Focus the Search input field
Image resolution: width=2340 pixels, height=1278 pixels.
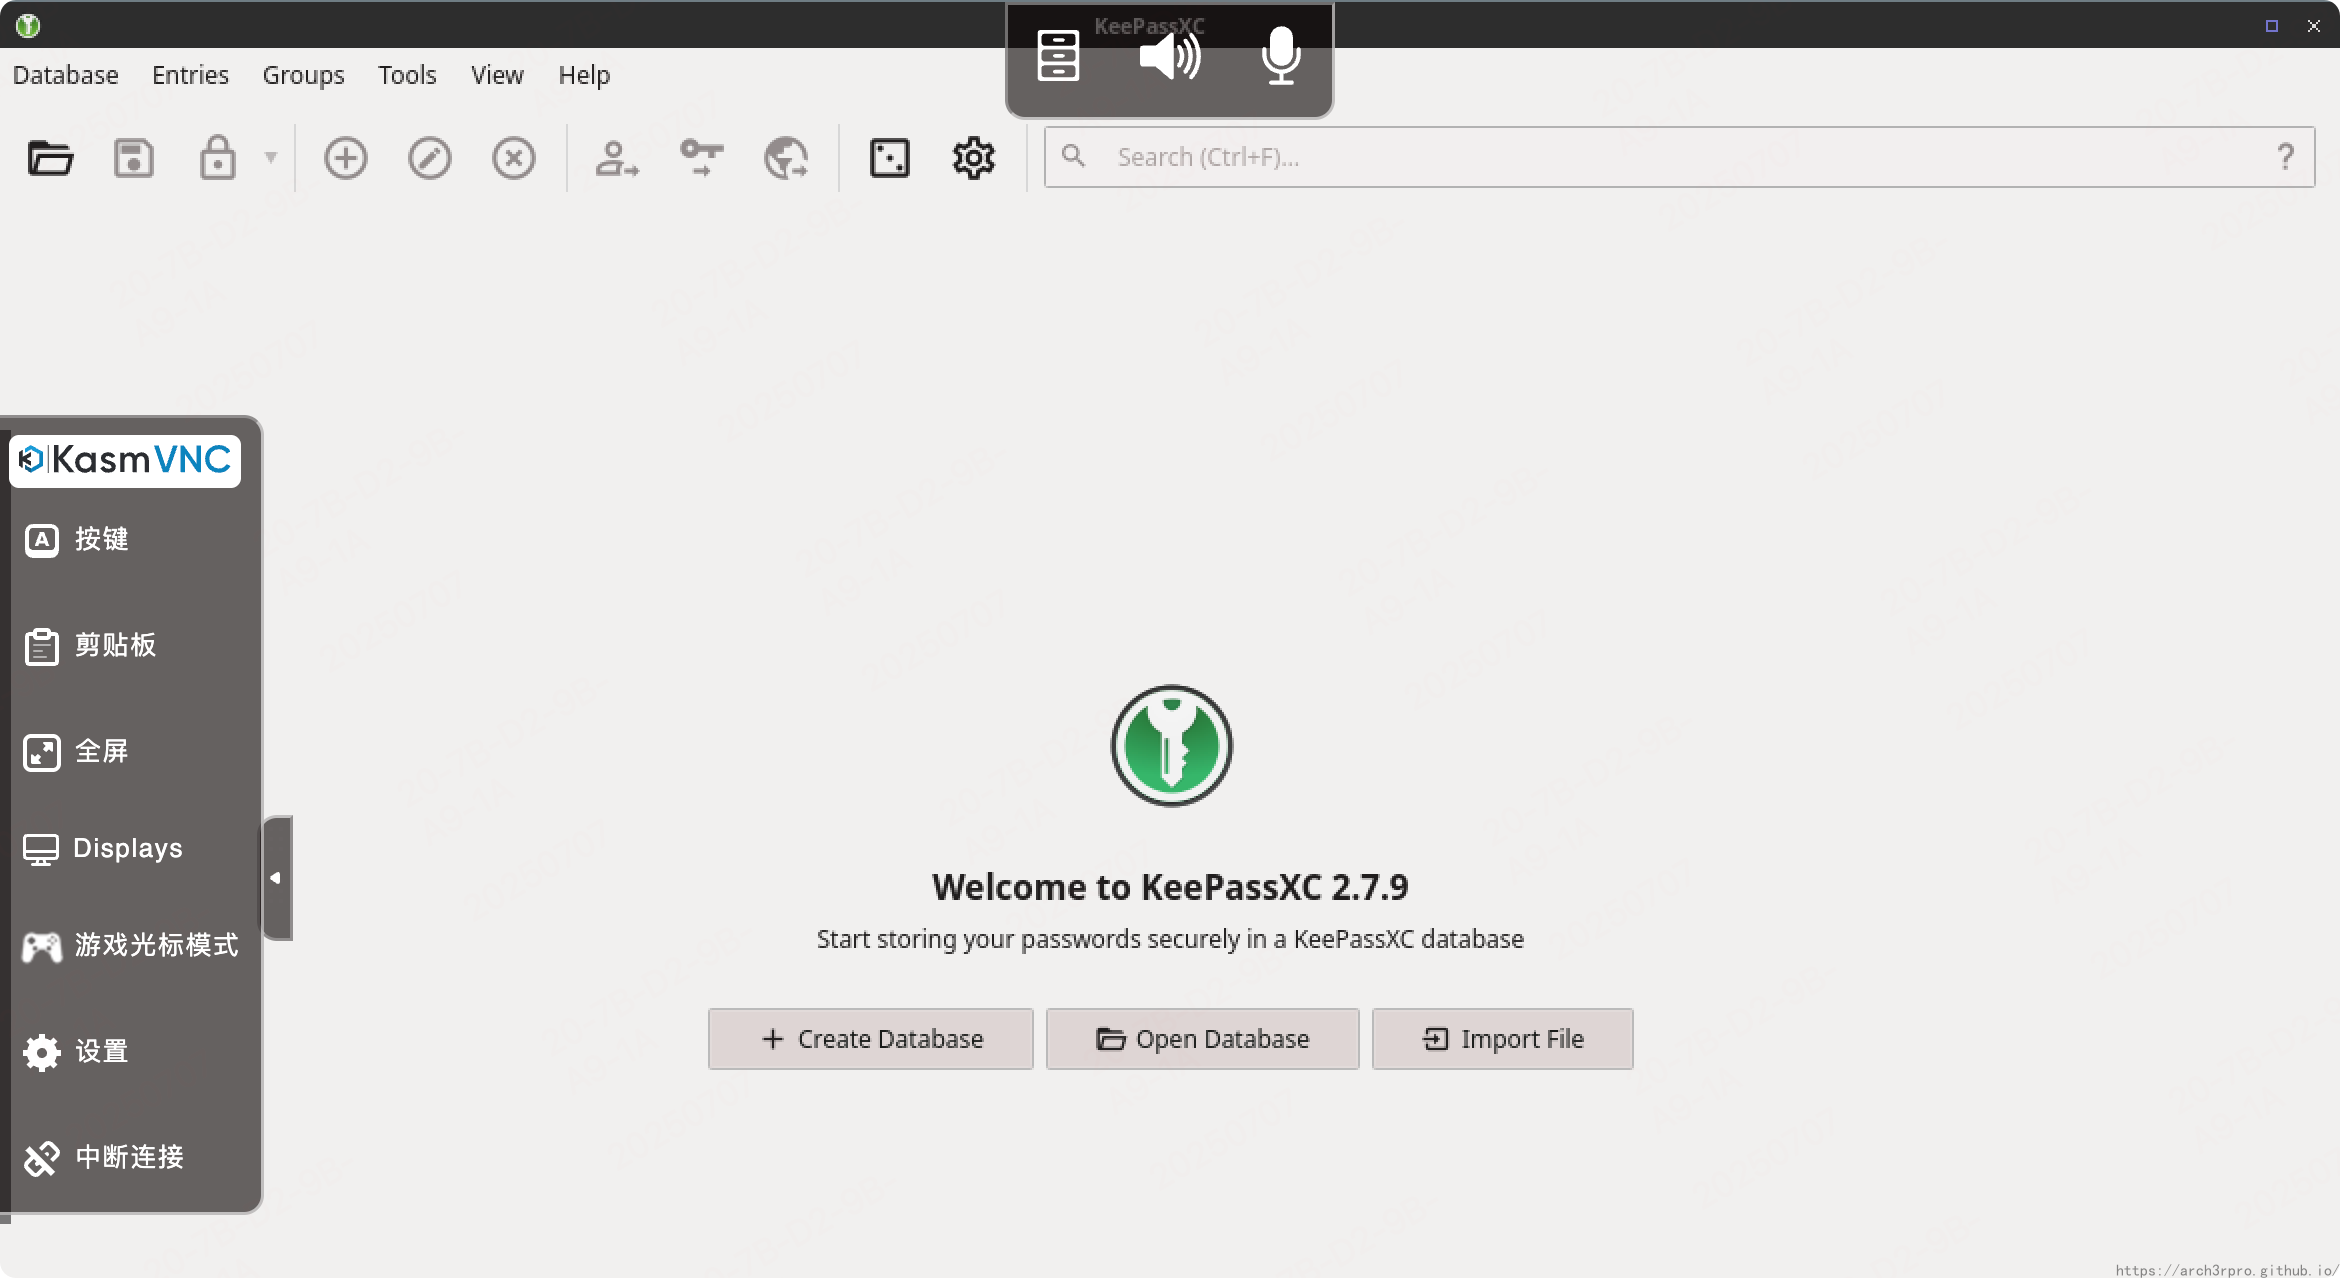pyautogui.click(x=1680, y=157)
